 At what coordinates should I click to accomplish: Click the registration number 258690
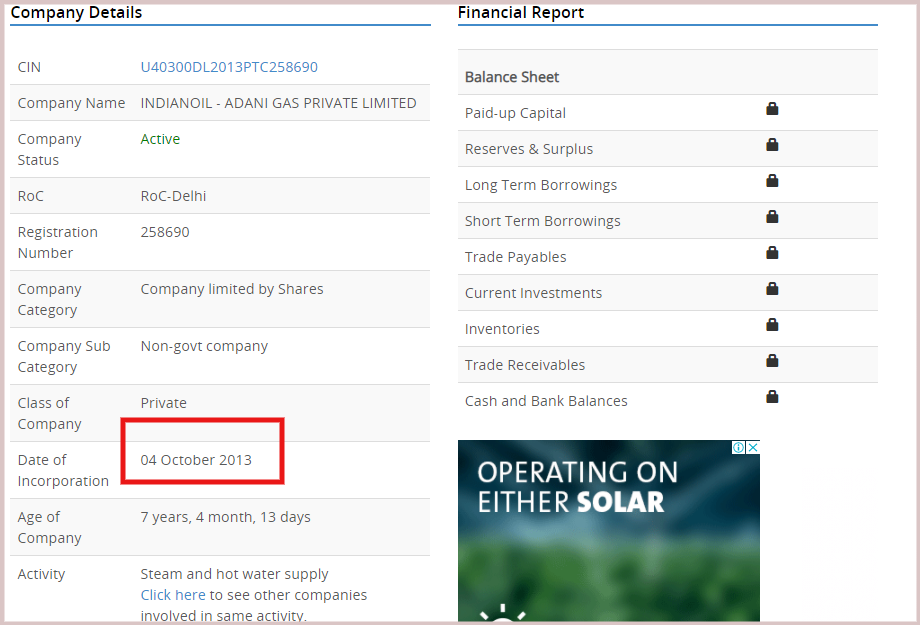pos(165,232)
